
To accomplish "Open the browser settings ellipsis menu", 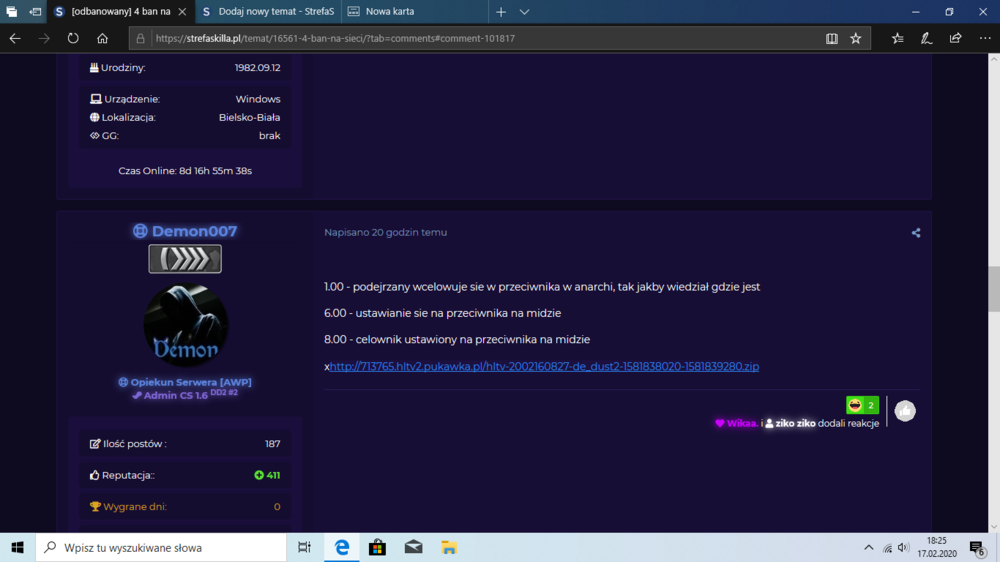I will point(985,38).
